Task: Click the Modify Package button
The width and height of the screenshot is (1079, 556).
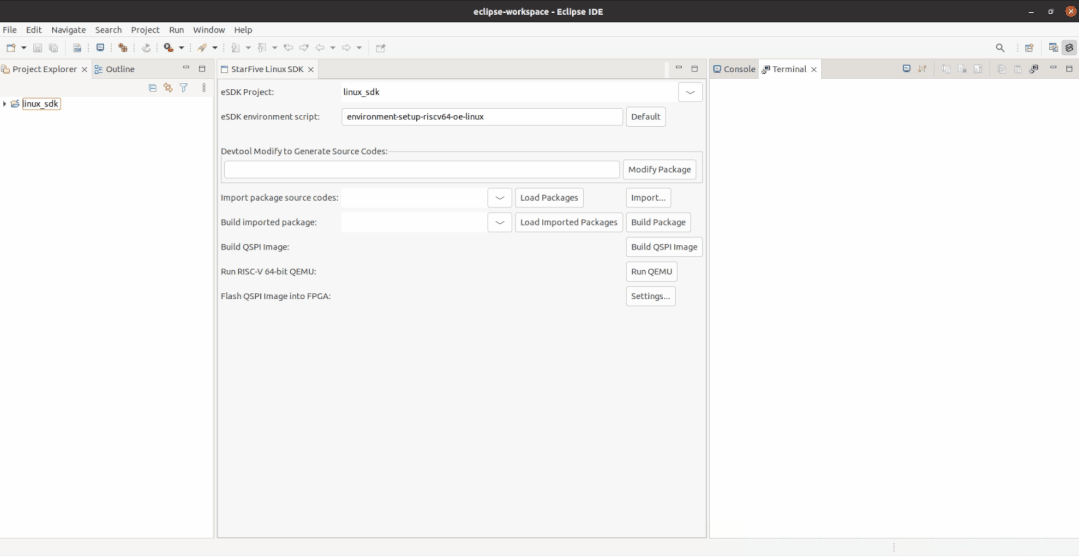Action: 659,169
